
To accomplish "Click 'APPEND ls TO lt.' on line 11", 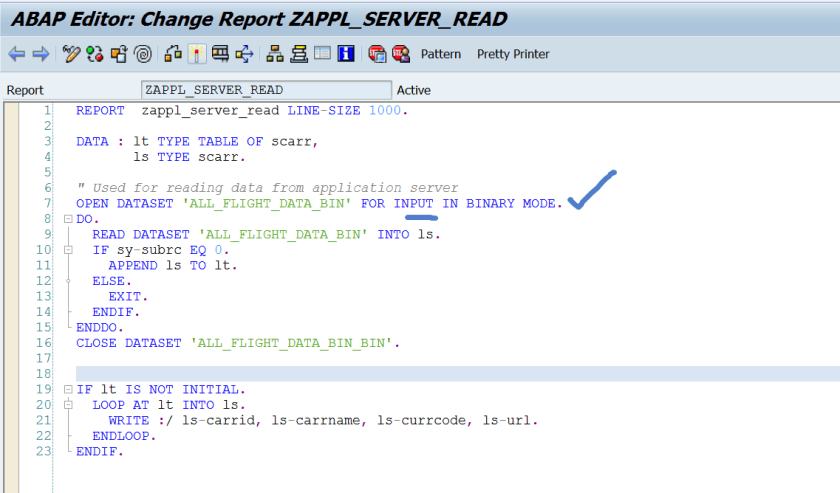I will click(x=172, y=266).
